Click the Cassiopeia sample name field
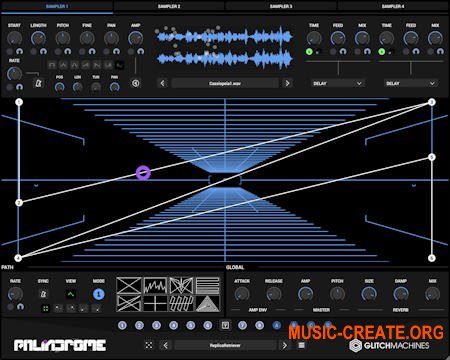The image size is (450, 360). click(x=225, y=83)
